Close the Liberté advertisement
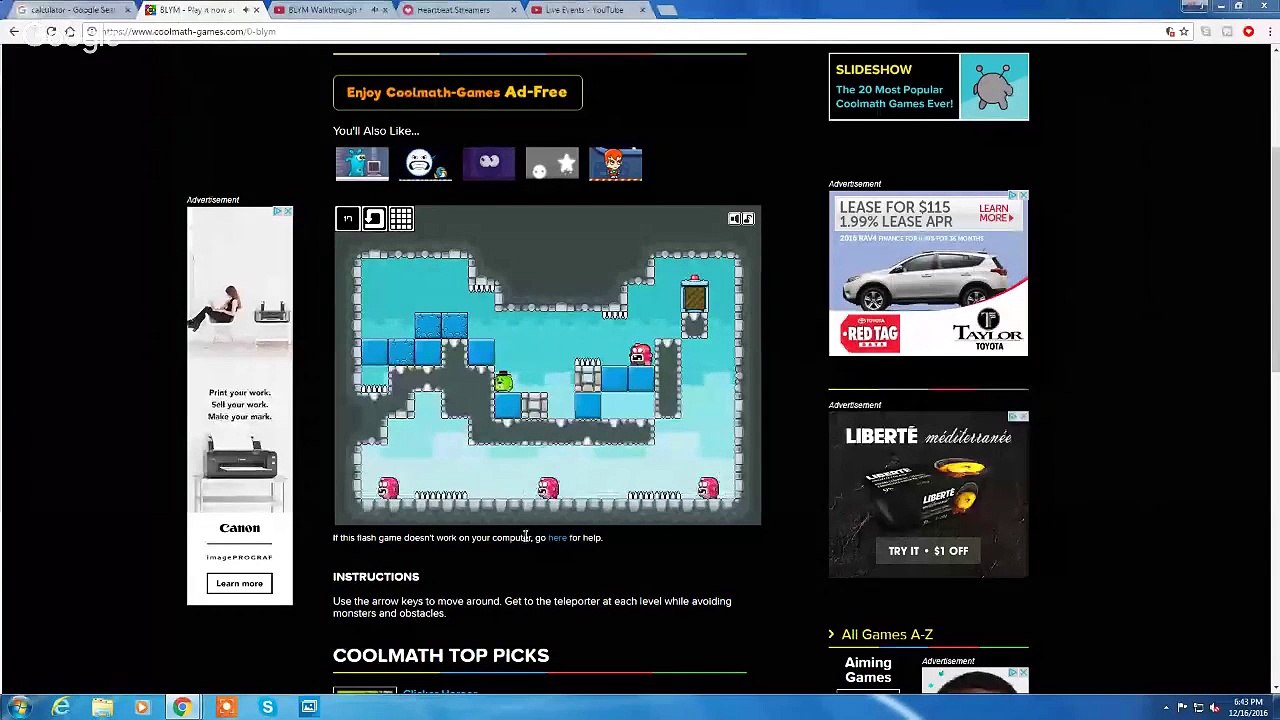 coord(1022,417)
